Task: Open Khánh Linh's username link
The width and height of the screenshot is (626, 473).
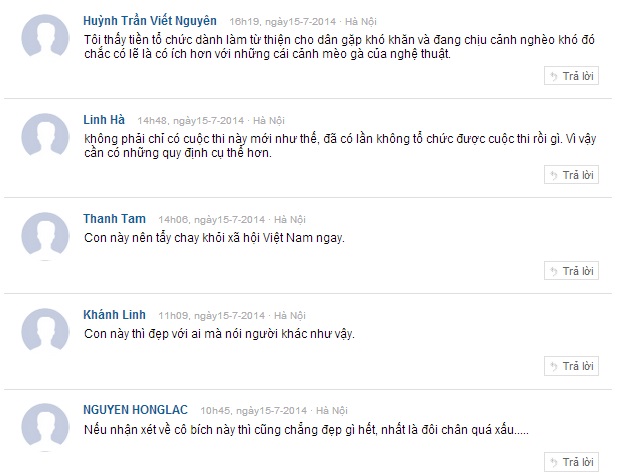Action: tap(114, 315)
